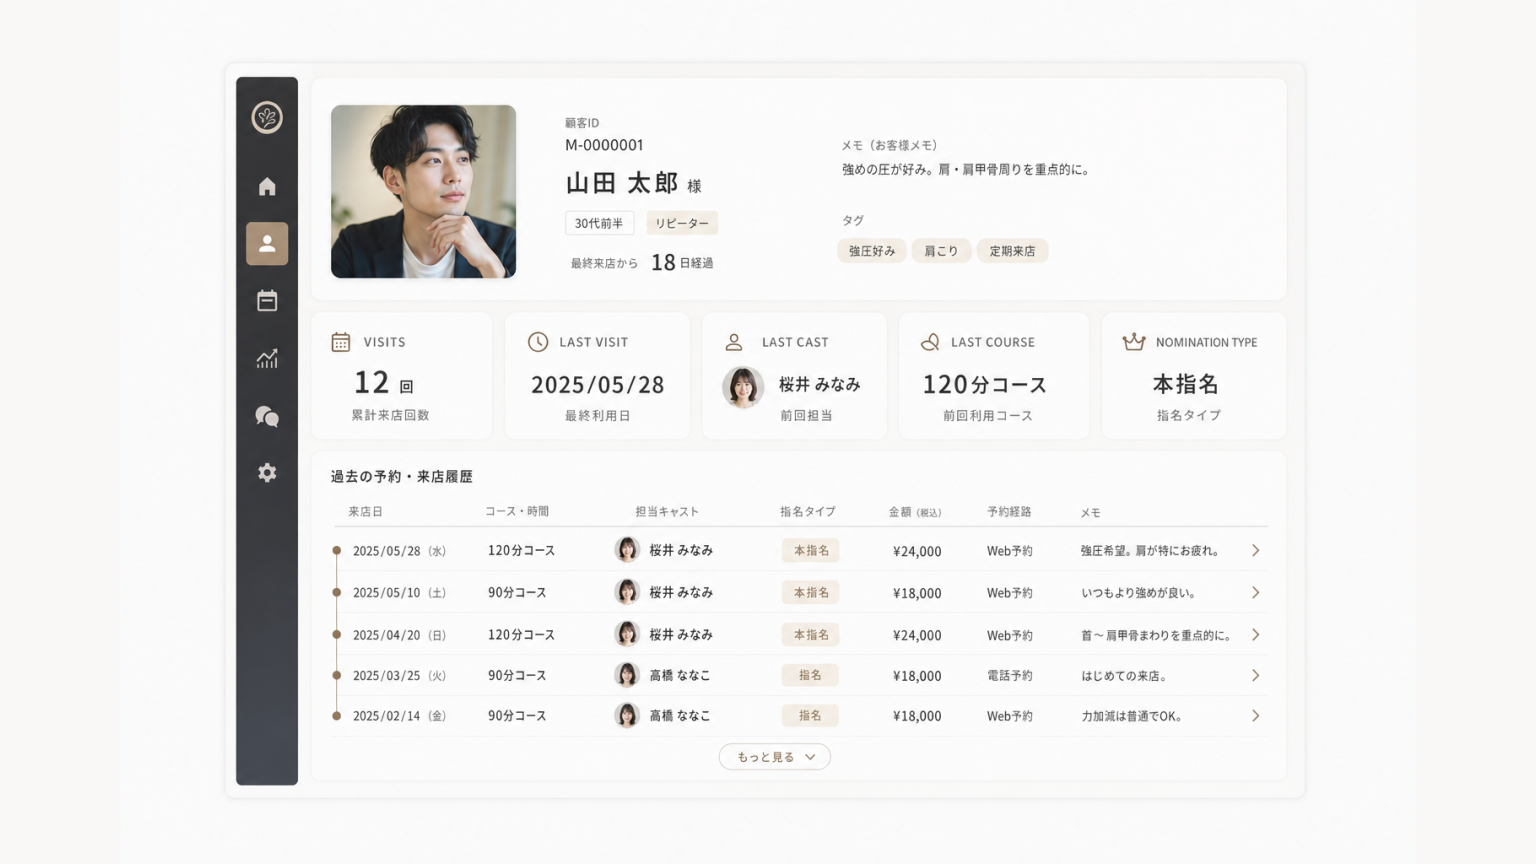Expand the 2025/05/10 visit row chevron

click(x=1255, y=593)
